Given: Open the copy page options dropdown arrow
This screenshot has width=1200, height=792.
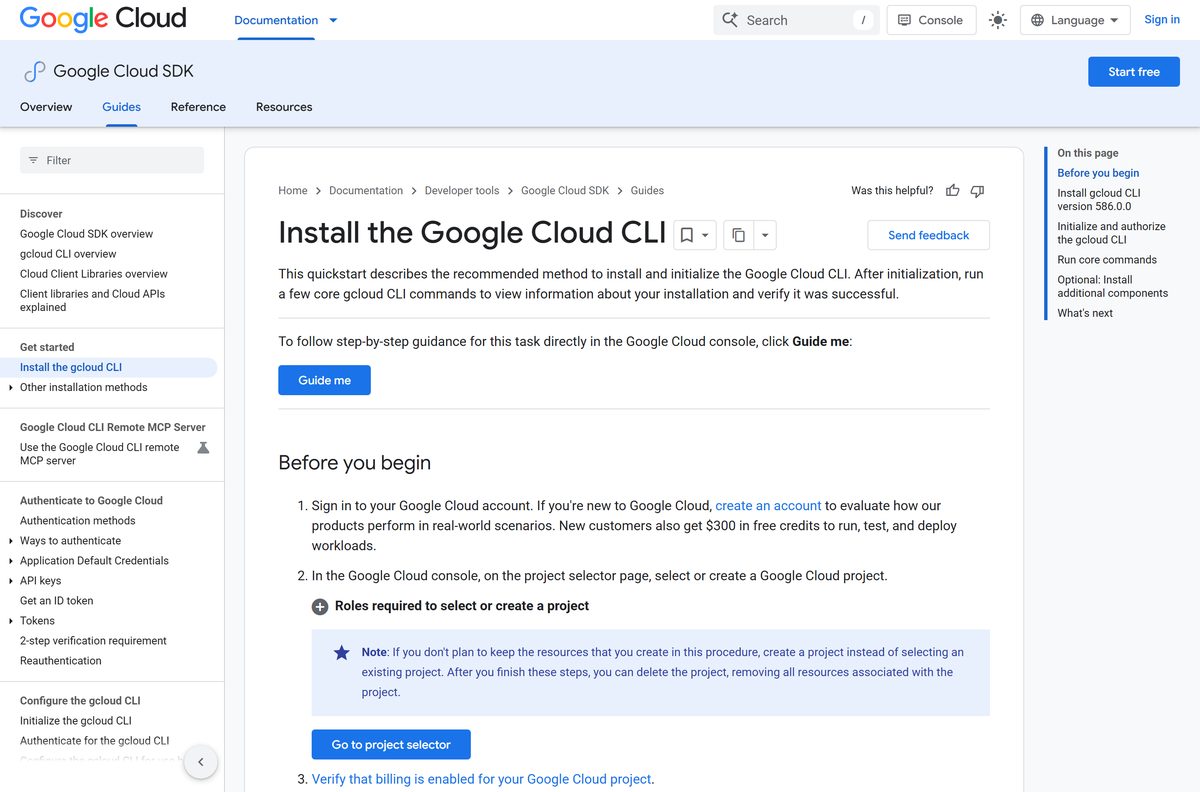Looking at the screenshot, I should [765, 235].
